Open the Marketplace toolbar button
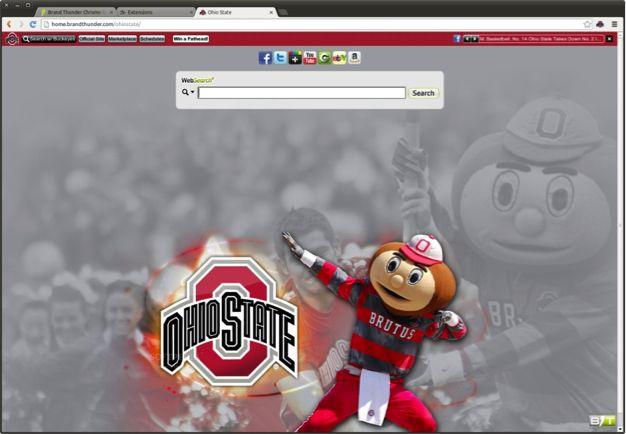This screenshot has height=434, width=626. (122, 39)
